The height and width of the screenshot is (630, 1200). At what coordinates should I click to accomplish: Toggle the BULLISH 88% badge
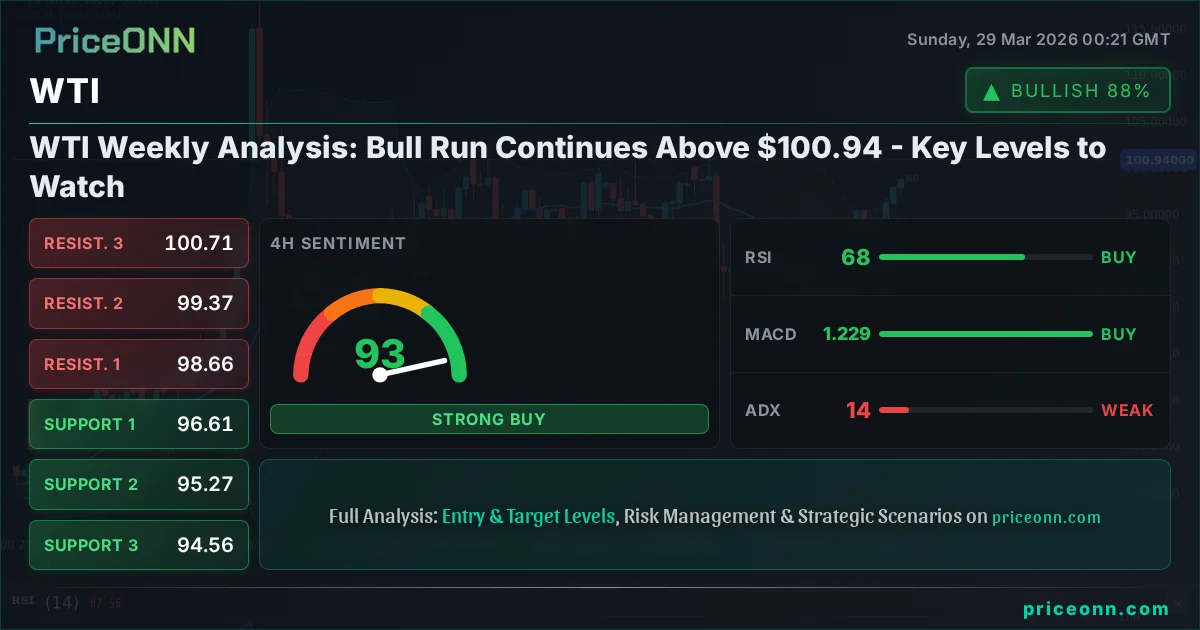tap(1067, 90)
